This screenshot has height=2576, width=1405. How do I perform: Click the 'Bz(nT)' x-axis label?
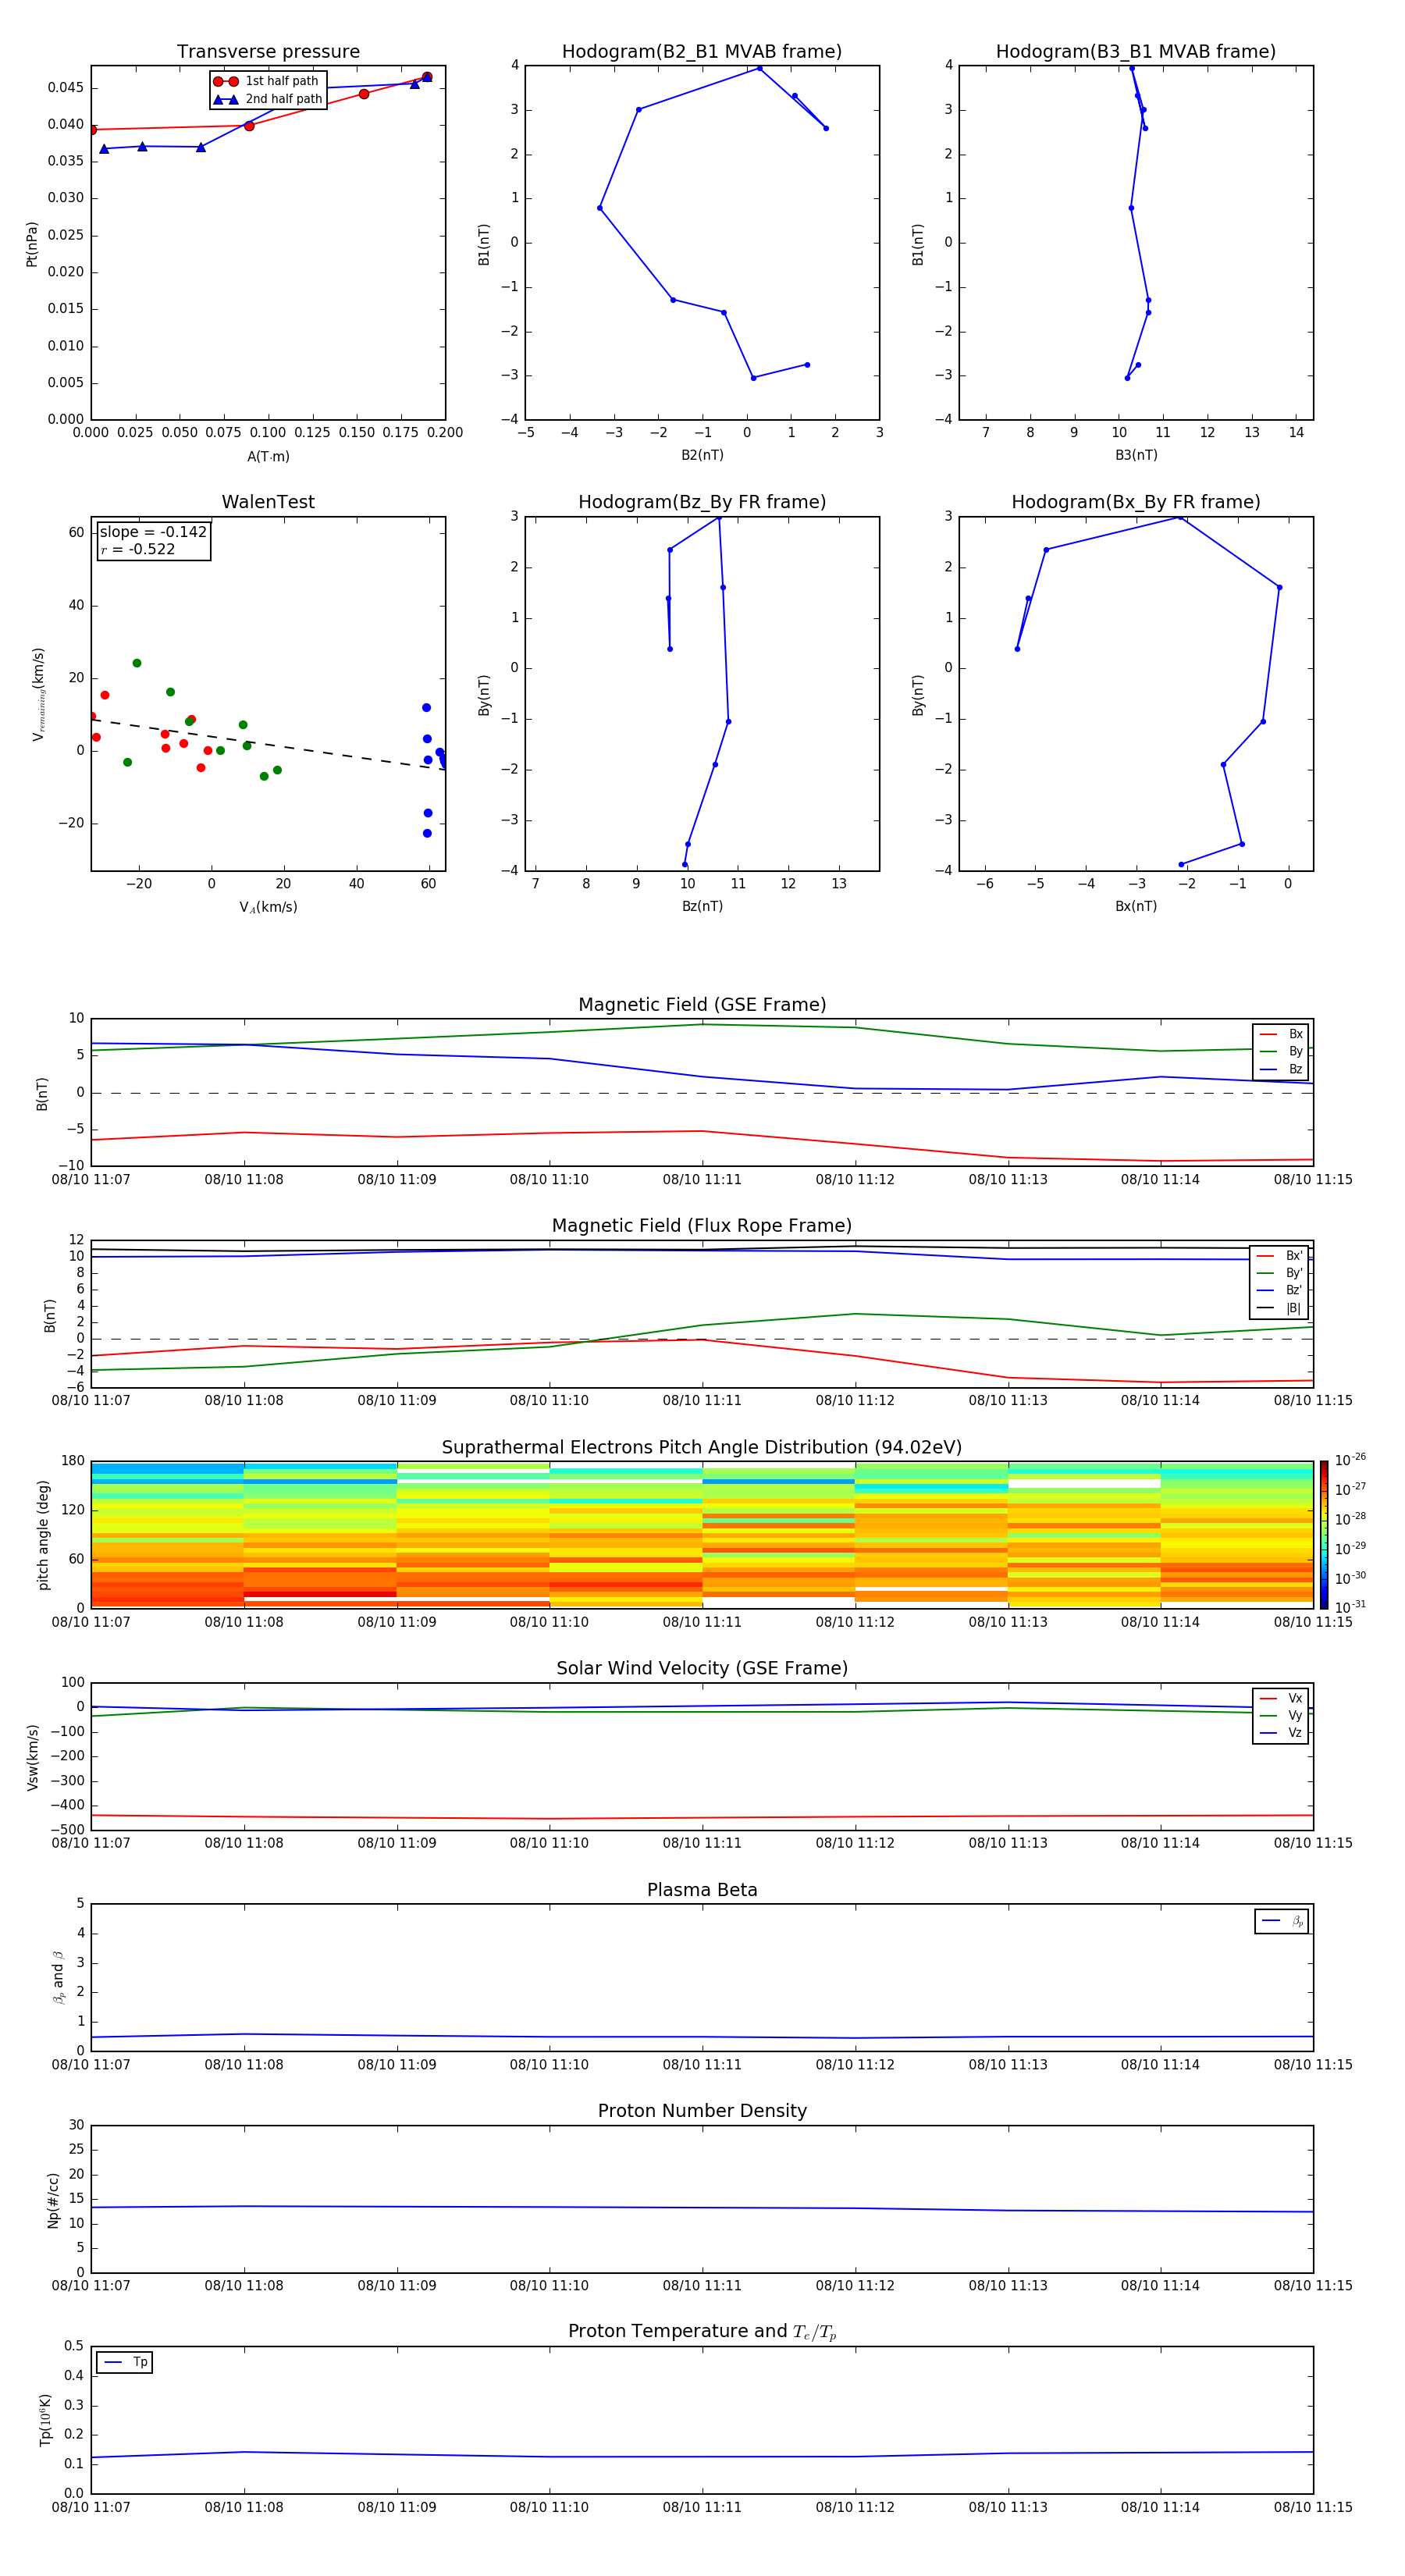[702, 906]
